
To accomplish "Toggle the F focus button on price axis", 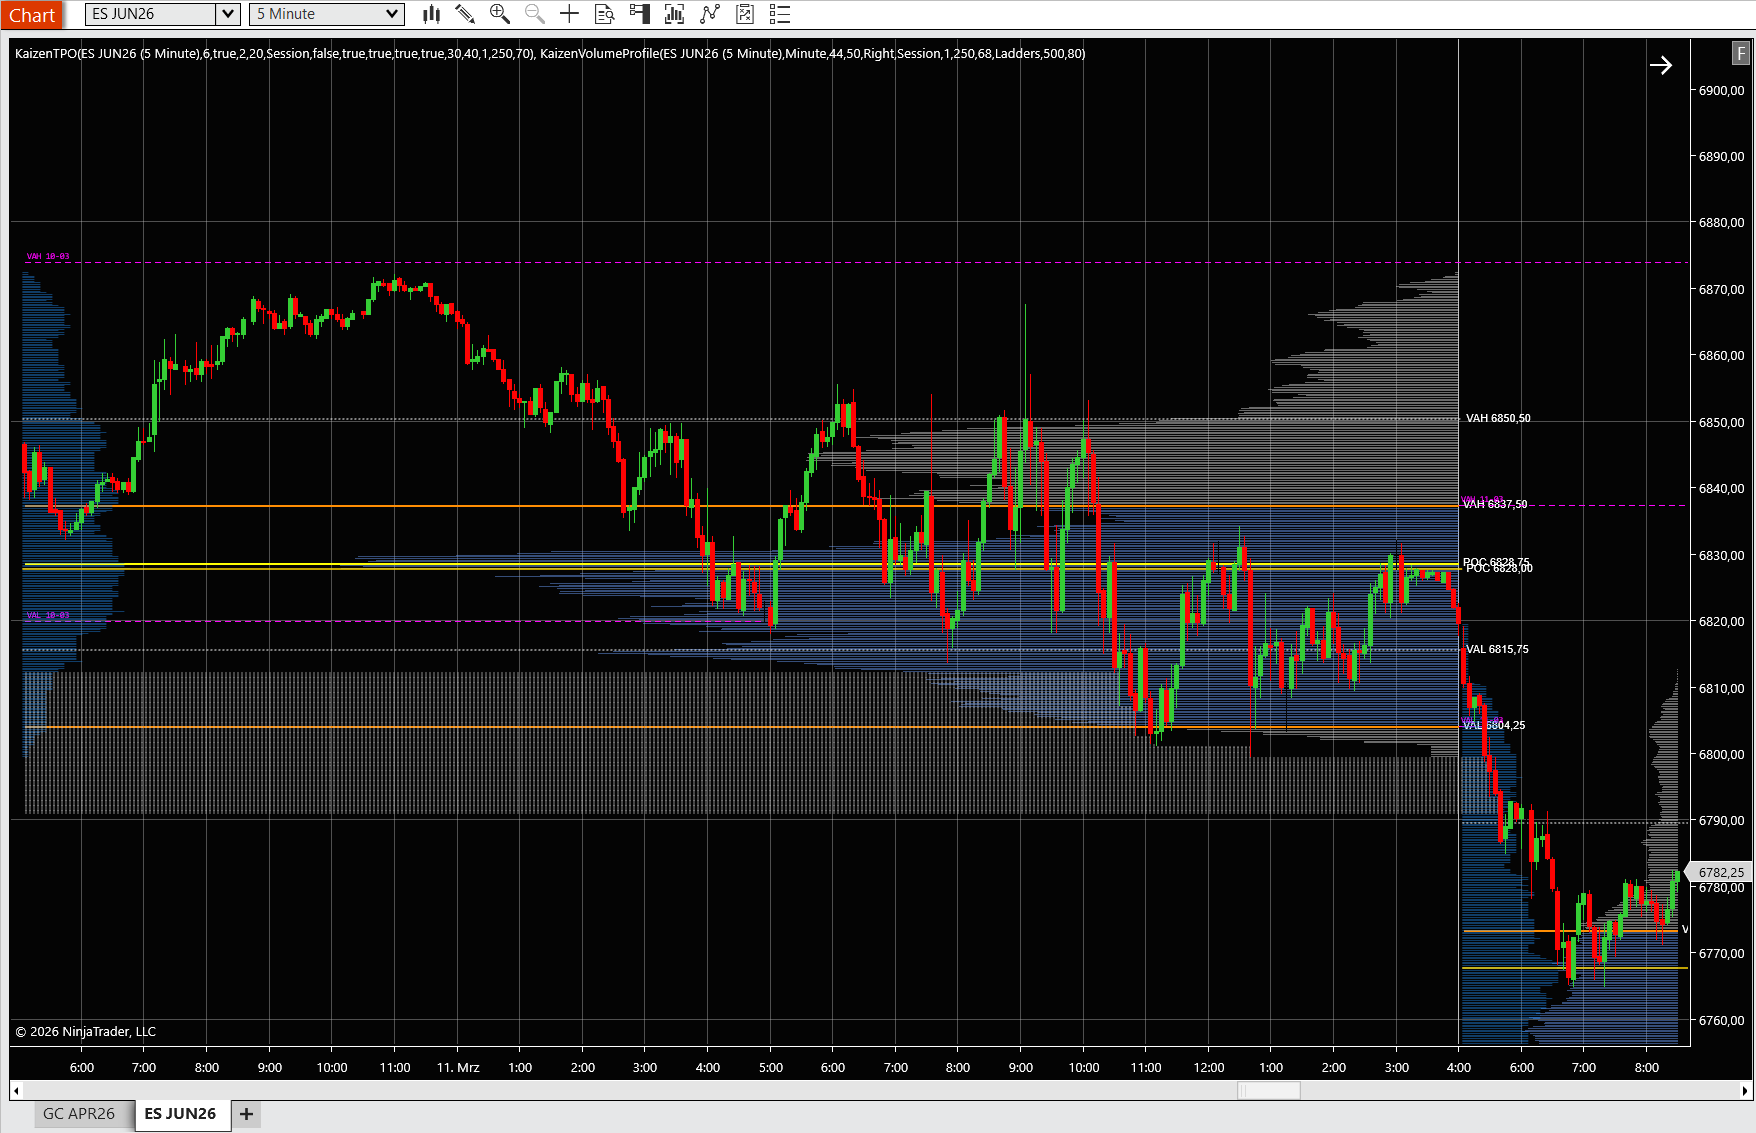I will tap(1738, 54).
